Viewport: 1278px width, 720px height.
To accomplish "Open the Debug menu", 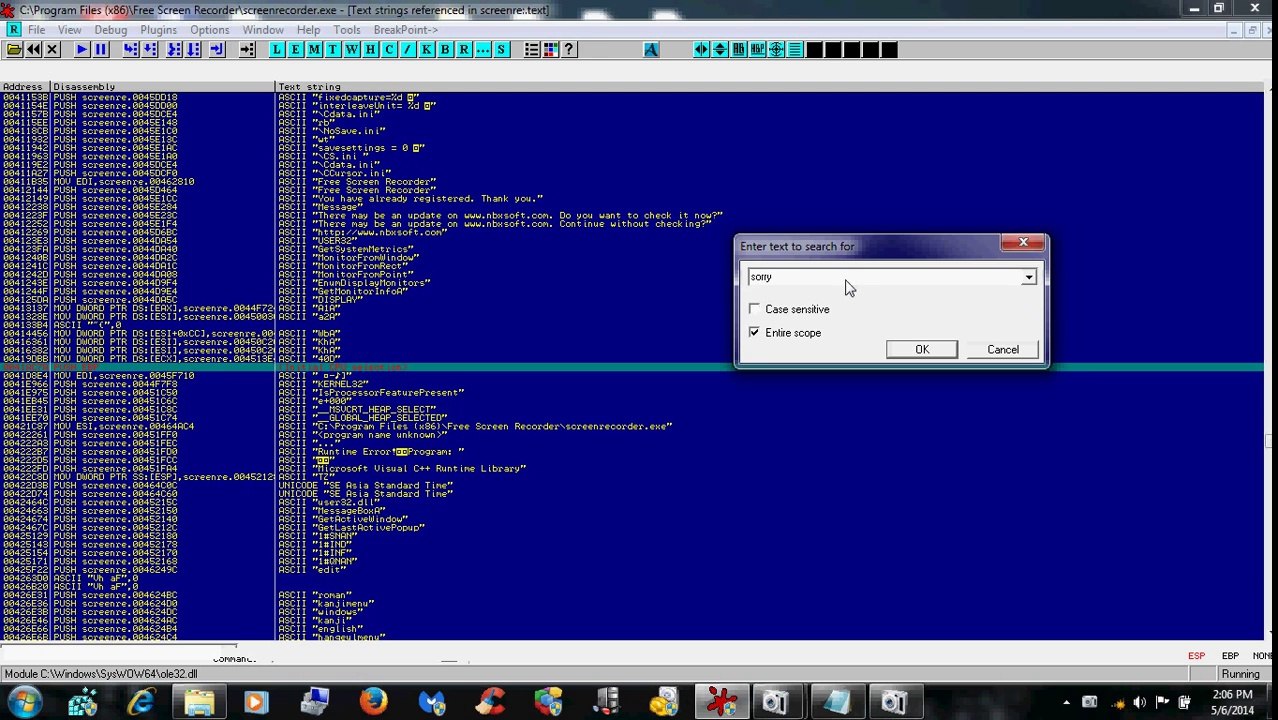I will [x=111, y=30].
